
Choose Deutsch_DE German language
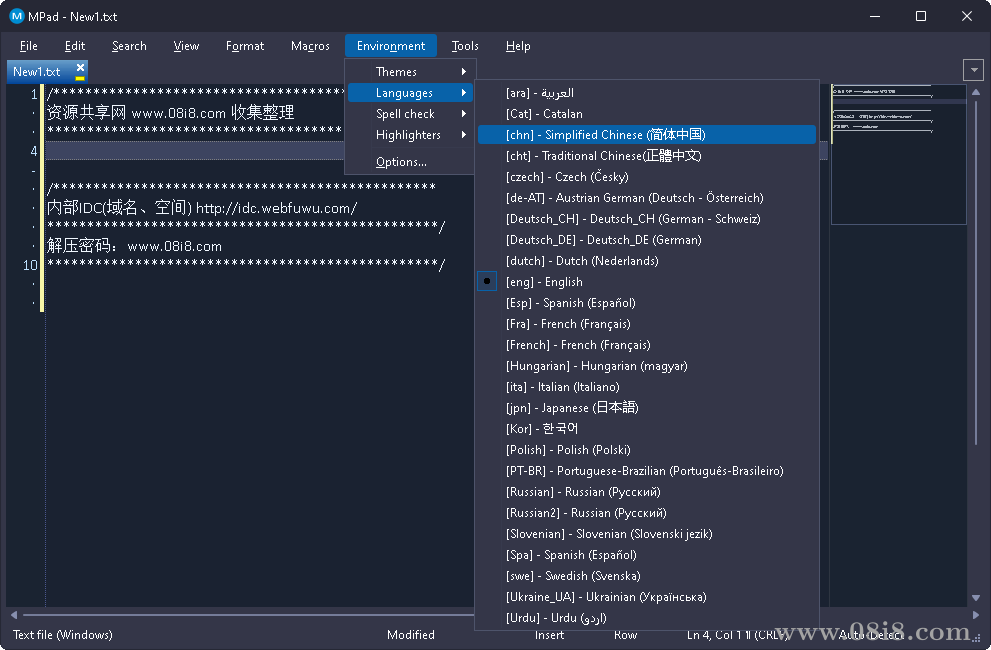click(647, 240)
